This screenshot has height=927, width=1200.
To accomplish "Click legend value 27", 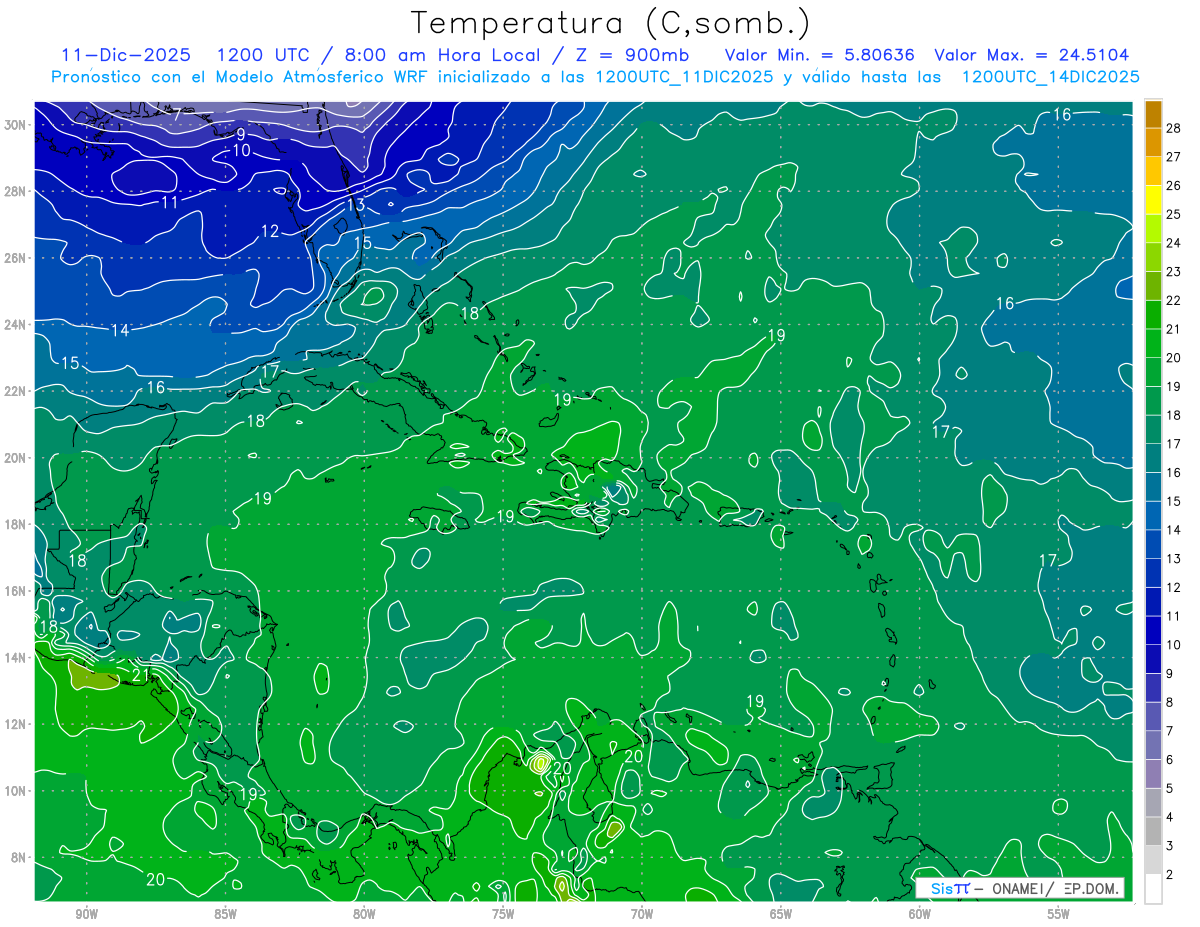I will tap(1174, 156).
